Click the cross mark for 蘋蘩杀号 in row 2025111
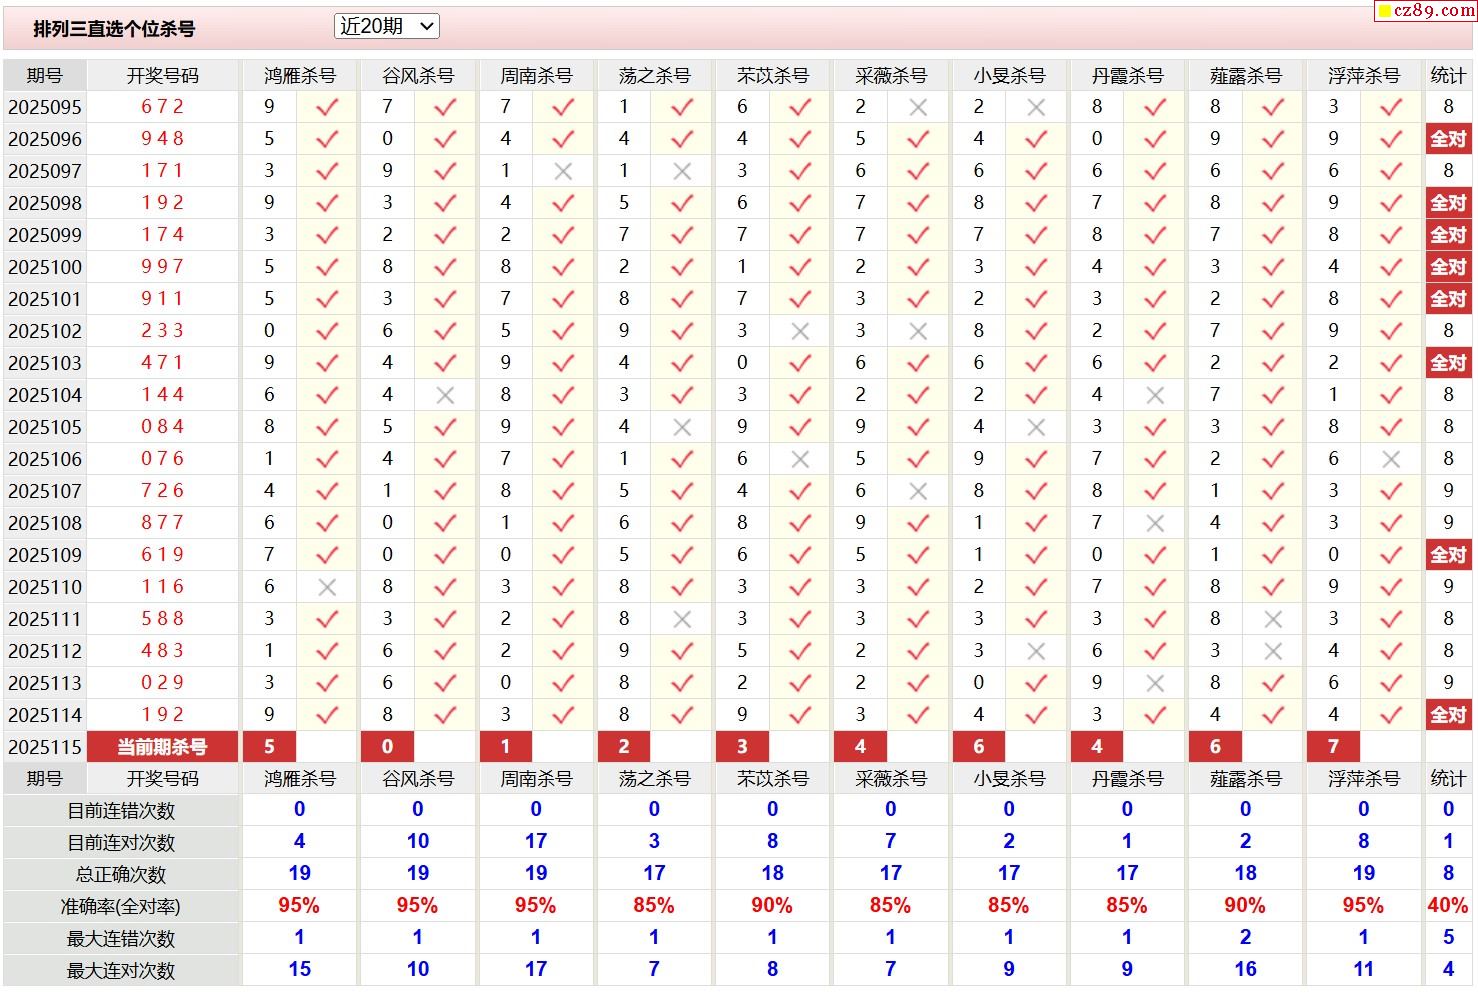This screenshot has height=994, width=1478. tap(1273, 619)
